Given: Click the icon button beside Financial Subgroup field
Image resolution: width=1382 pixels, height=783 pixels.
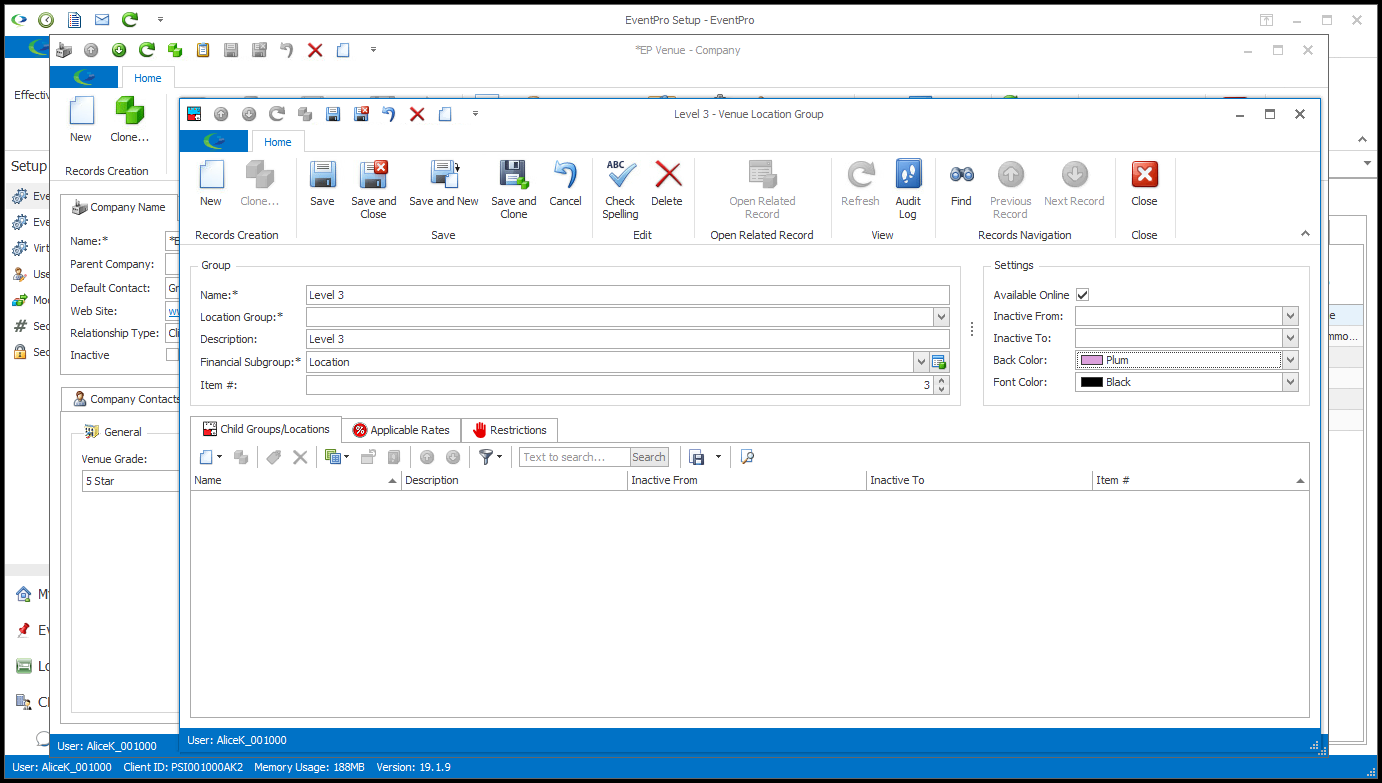Looking at the screenshot, I should click(x=939, y=362).
